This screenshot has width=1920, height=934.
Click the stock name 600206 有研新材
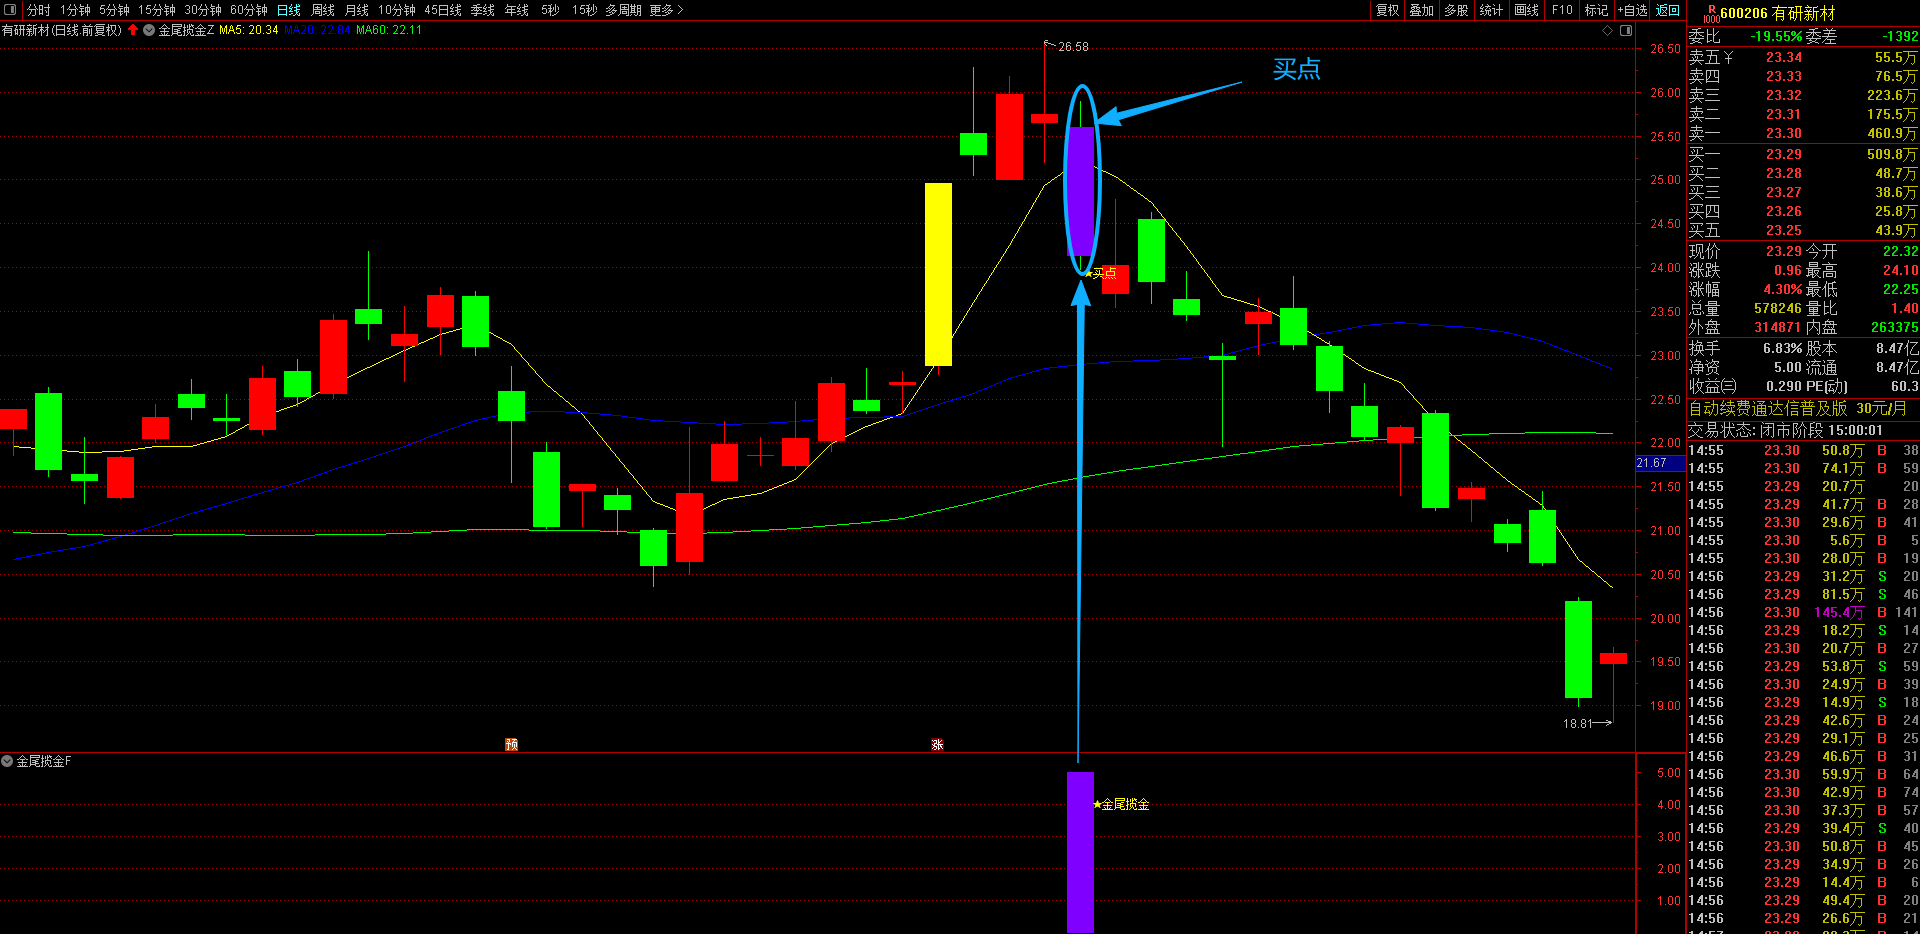1778,13
